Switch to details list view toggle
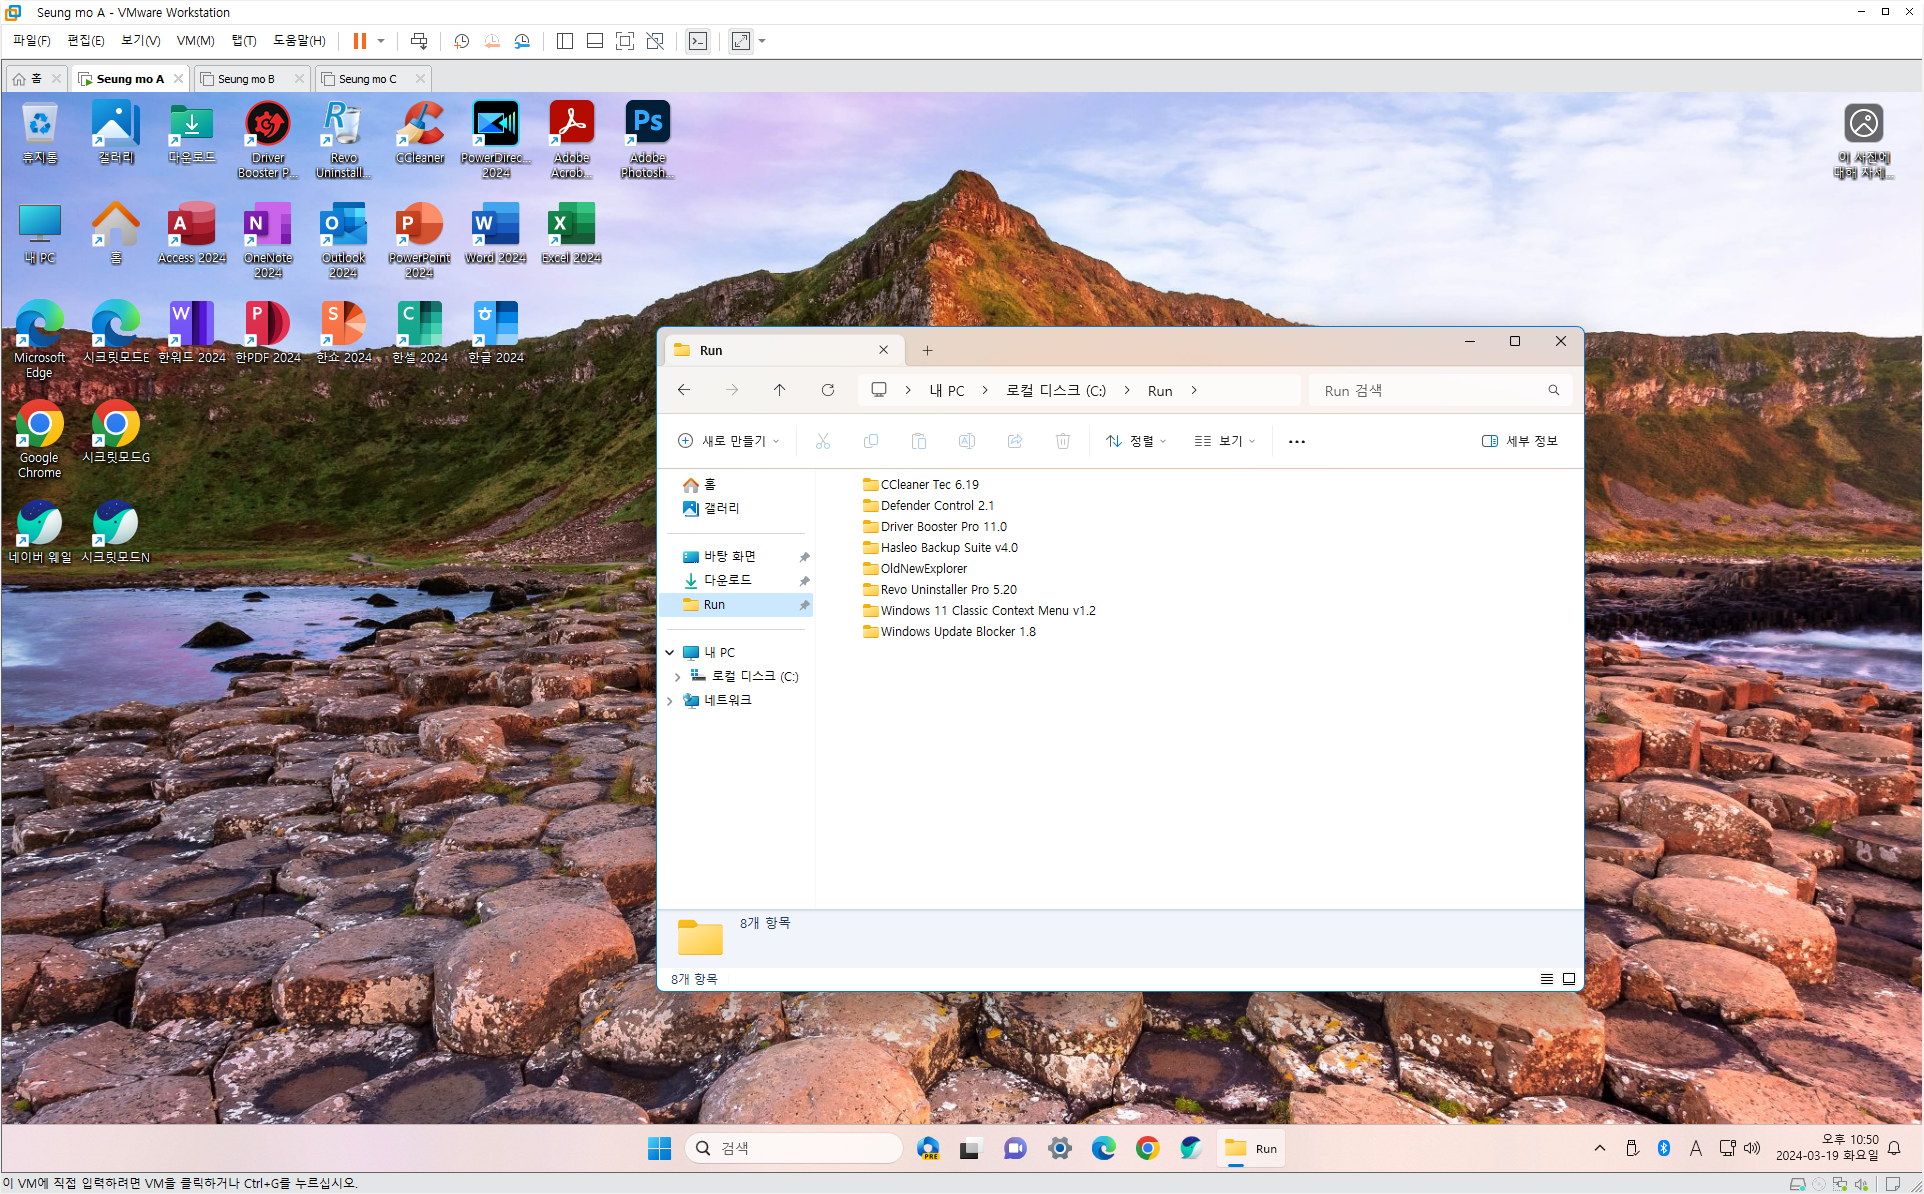This screenshot has height=1194, width=1924. click(x=1546, y=979)
